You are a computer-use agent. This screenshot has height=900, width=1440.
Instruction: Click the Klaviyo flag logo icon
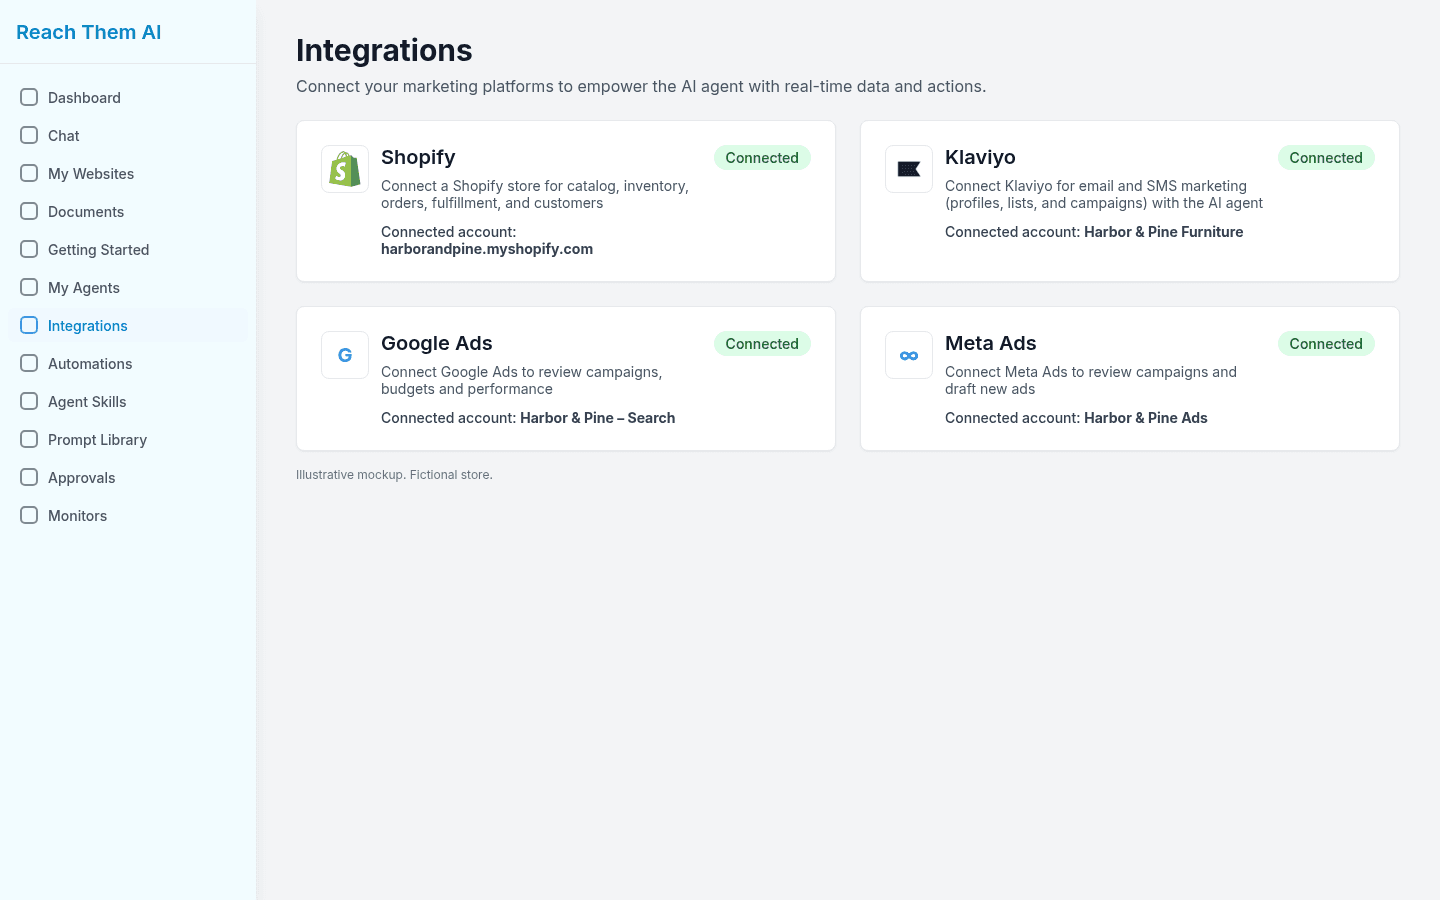point(909,169)
